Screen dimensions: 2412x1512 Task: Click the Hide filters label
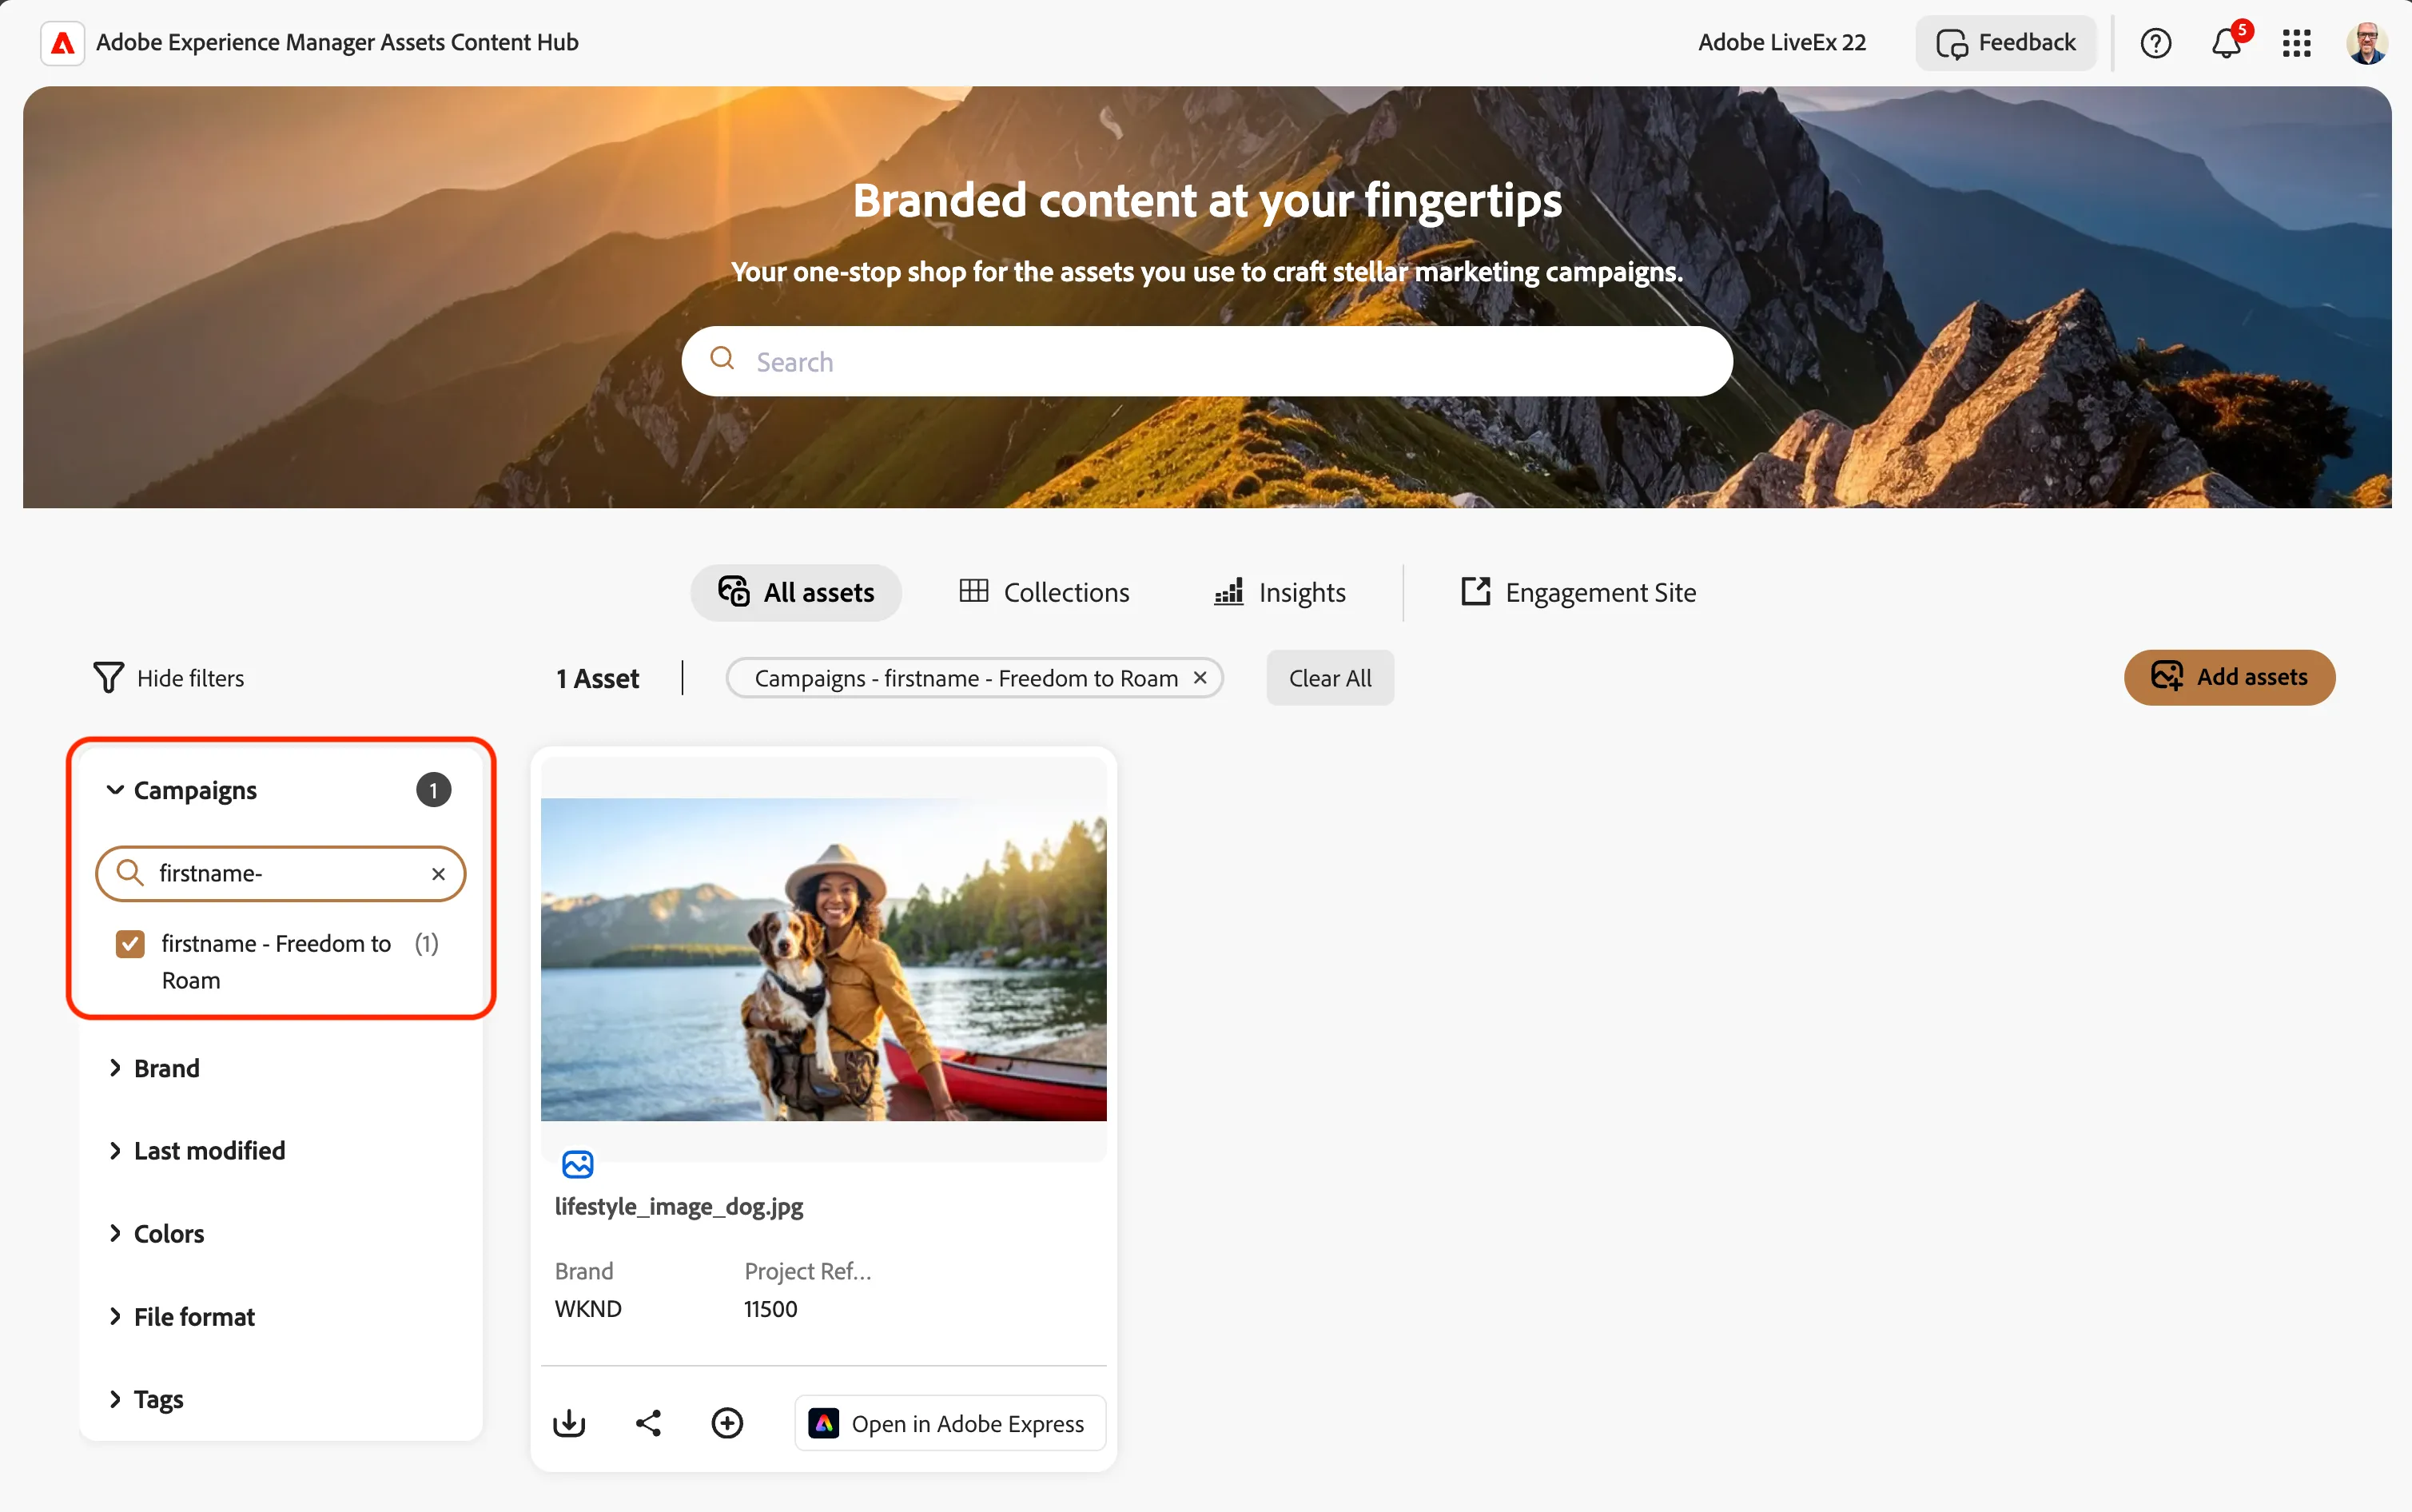pos(190,678)
